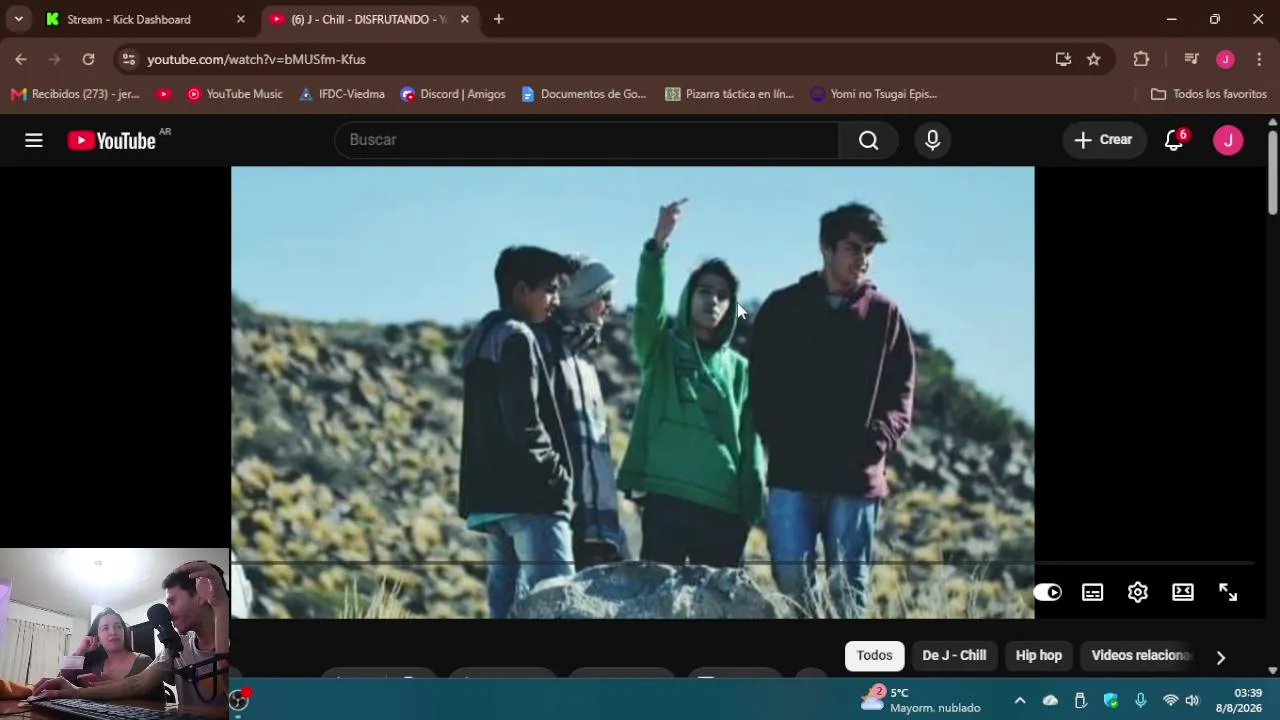
Task: Open the video player settings gear
Action: [x=1138, y=592]
